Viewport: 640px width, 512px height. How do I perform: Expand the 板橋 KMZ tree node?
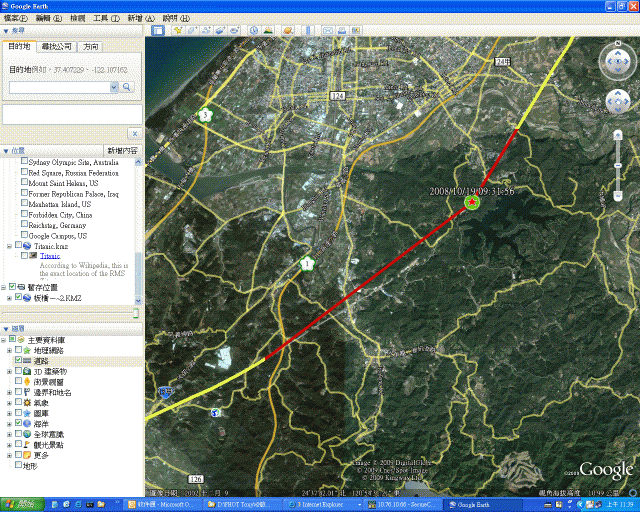[9, 298]
